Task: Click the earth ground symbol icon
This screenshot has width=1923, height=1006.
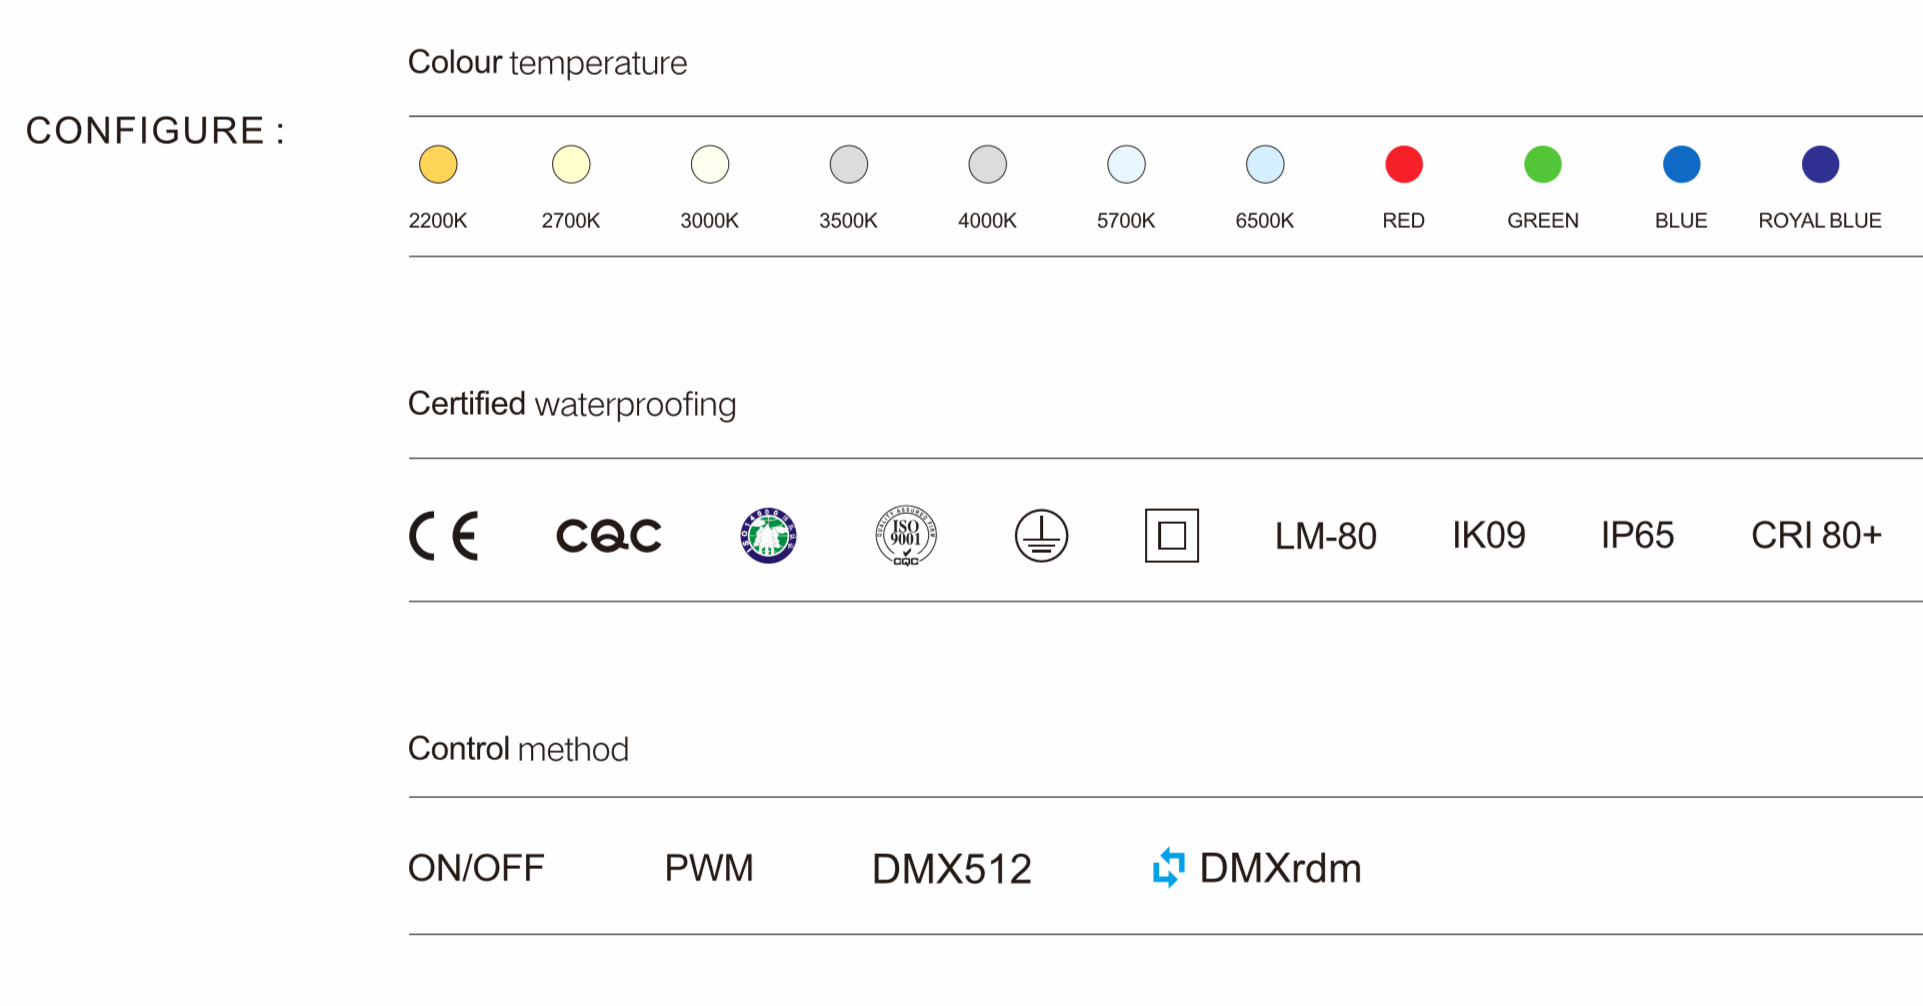Action: (x=1041, y=536)
